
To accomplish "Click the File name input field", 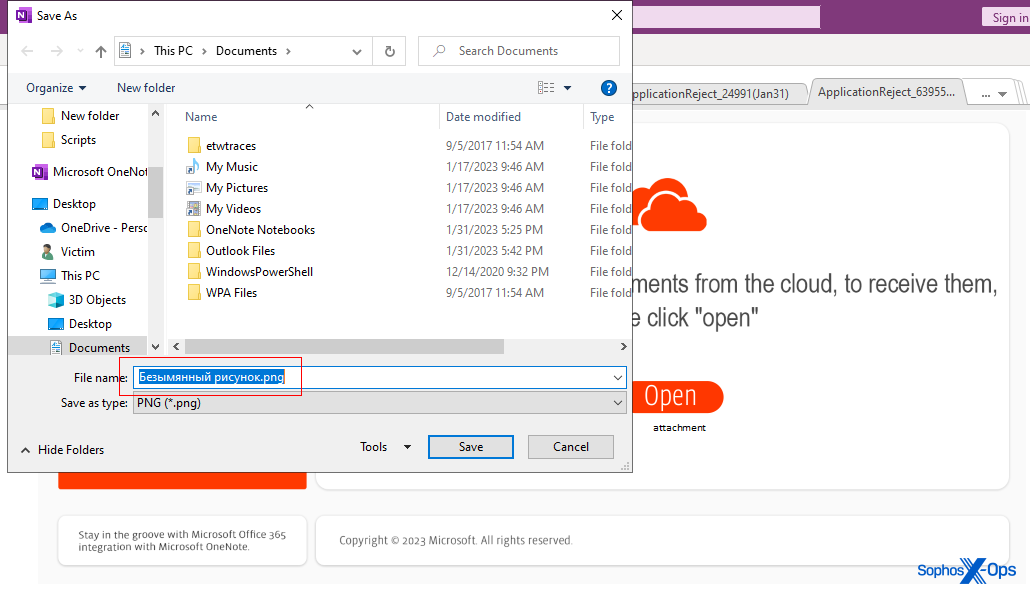I will [x=379, y=378].
